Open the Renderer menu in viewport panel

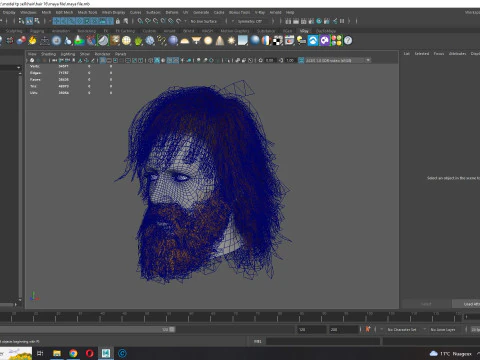pos(102,54)
